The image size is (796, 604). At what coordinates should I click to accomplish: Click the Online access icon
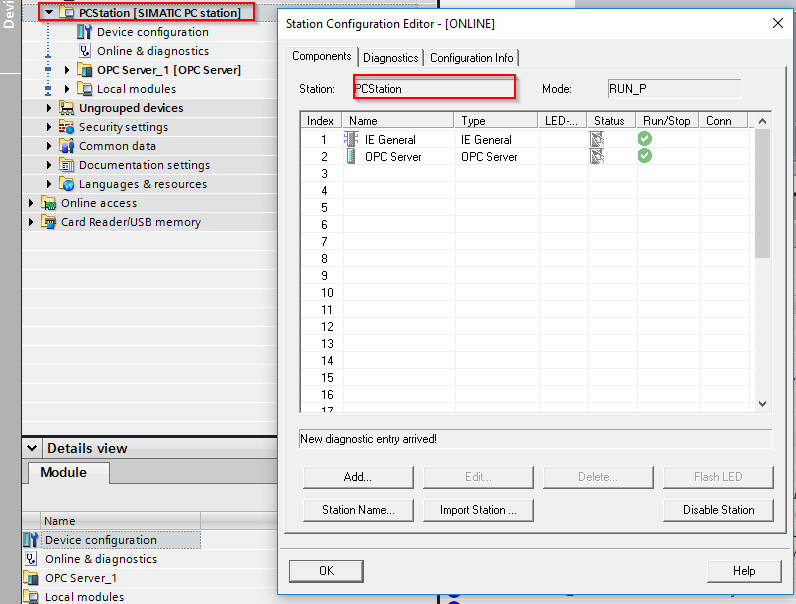[49, 203]
